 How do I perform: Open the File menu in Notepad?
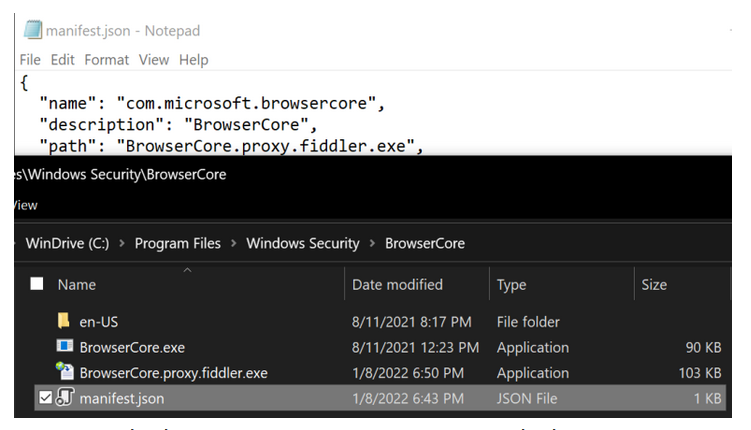click(30, 60)
